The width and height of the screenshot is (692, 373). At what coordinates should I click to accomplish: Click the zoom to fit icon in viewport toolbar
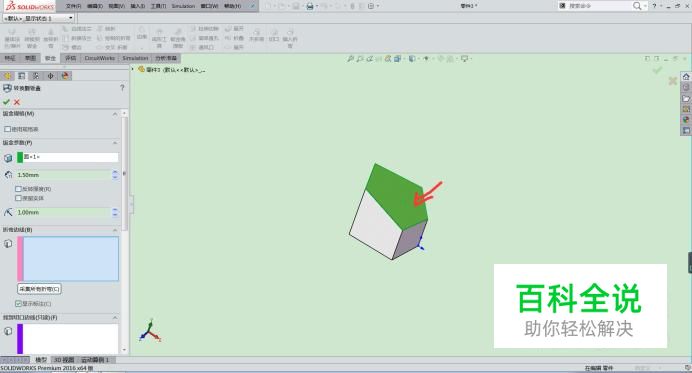pos(351,58)
